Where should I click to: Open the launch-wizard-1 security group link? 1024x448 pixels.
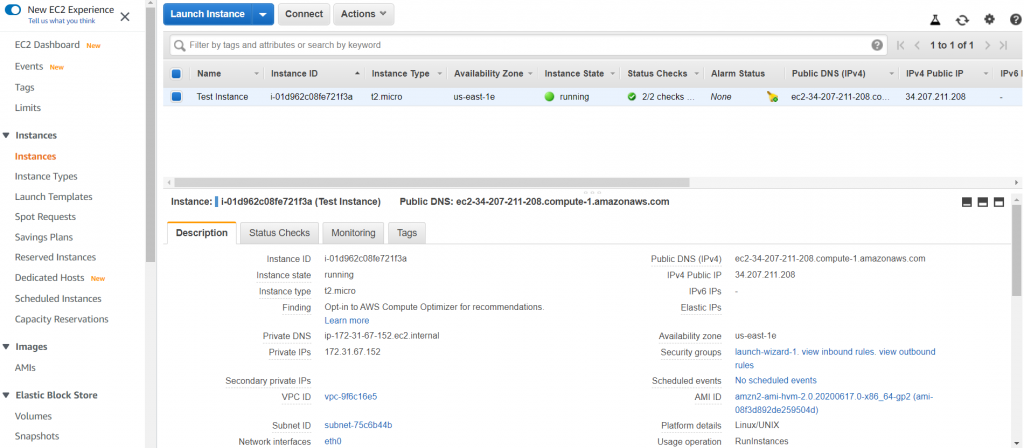765,352
